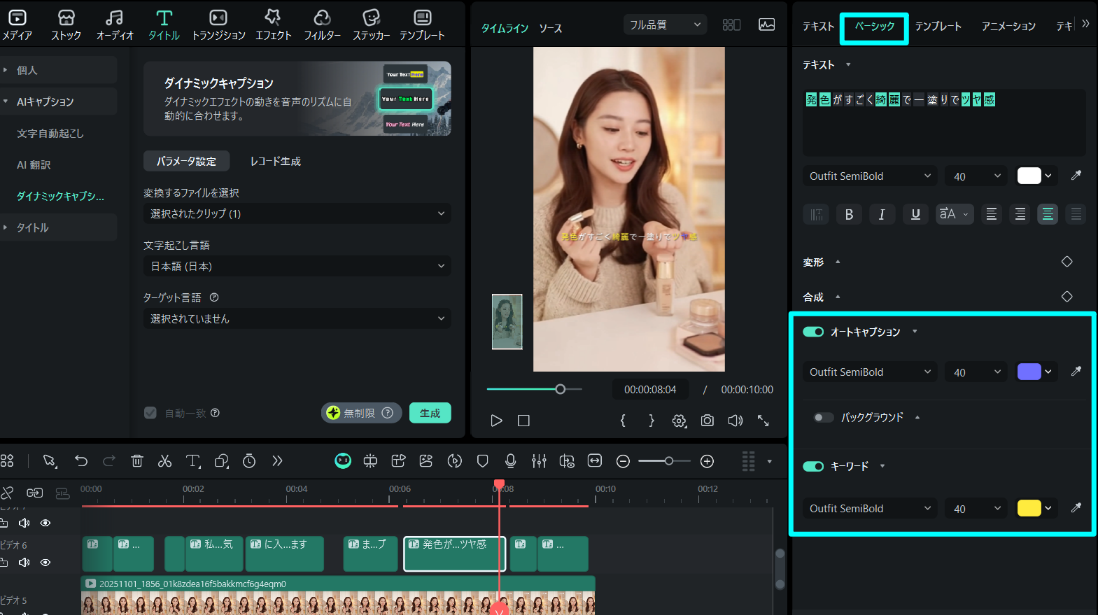Open the 文字起こし言語 dropdown showing 日本語 (日本)
Screen dimensions: 1098x615
pyautogui.click(x=296, y=266)
